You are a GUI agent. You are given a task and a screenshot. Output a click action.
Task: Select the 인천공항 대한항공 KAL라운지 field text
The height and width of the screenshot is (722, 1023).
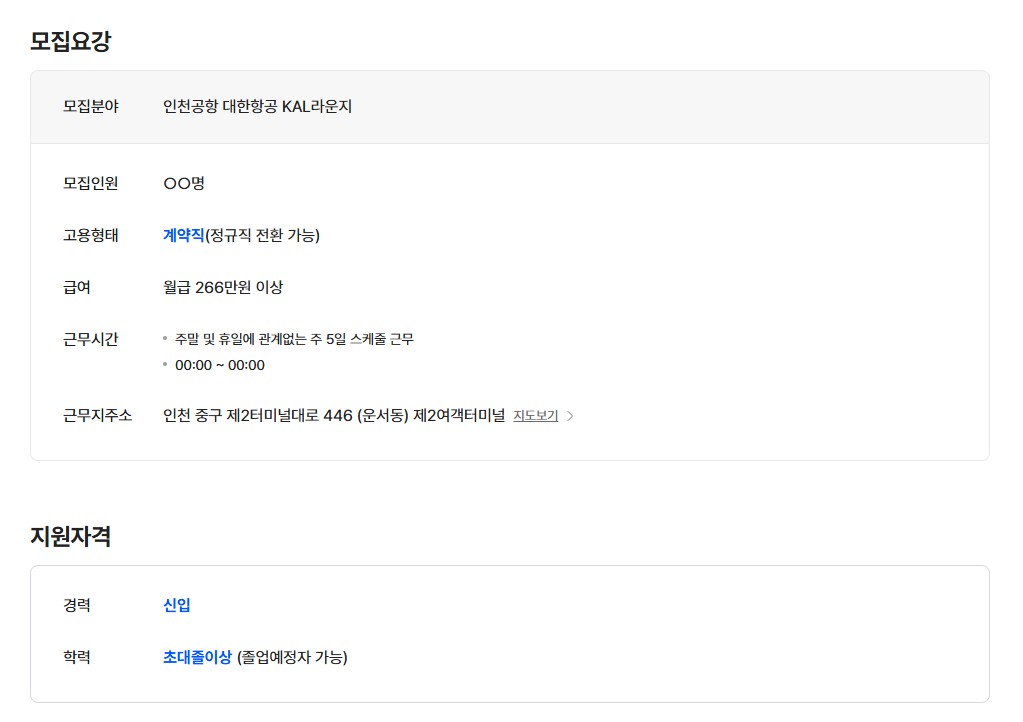[257, 106]
